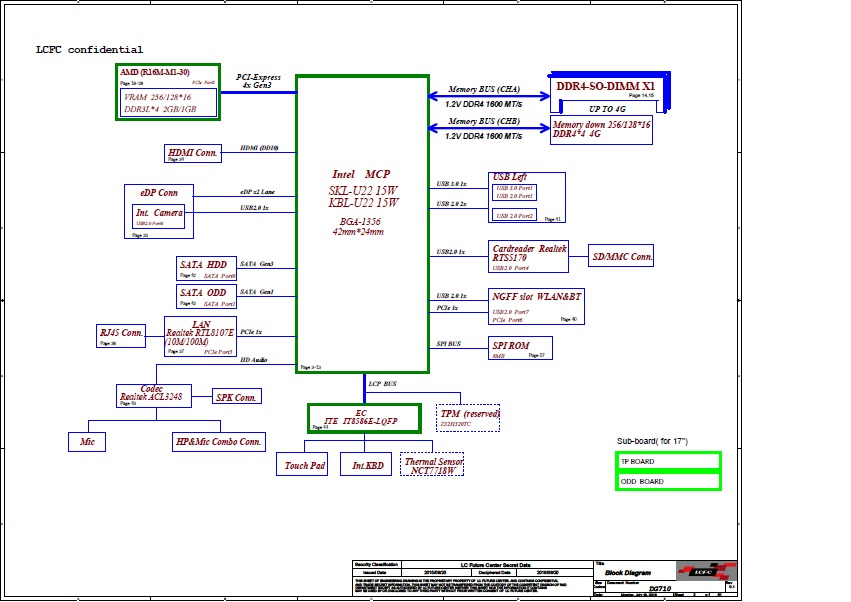Select the SATA HDD block
Image resolution: width=851 pixels, height=602 pixels.
coord(206,269)
